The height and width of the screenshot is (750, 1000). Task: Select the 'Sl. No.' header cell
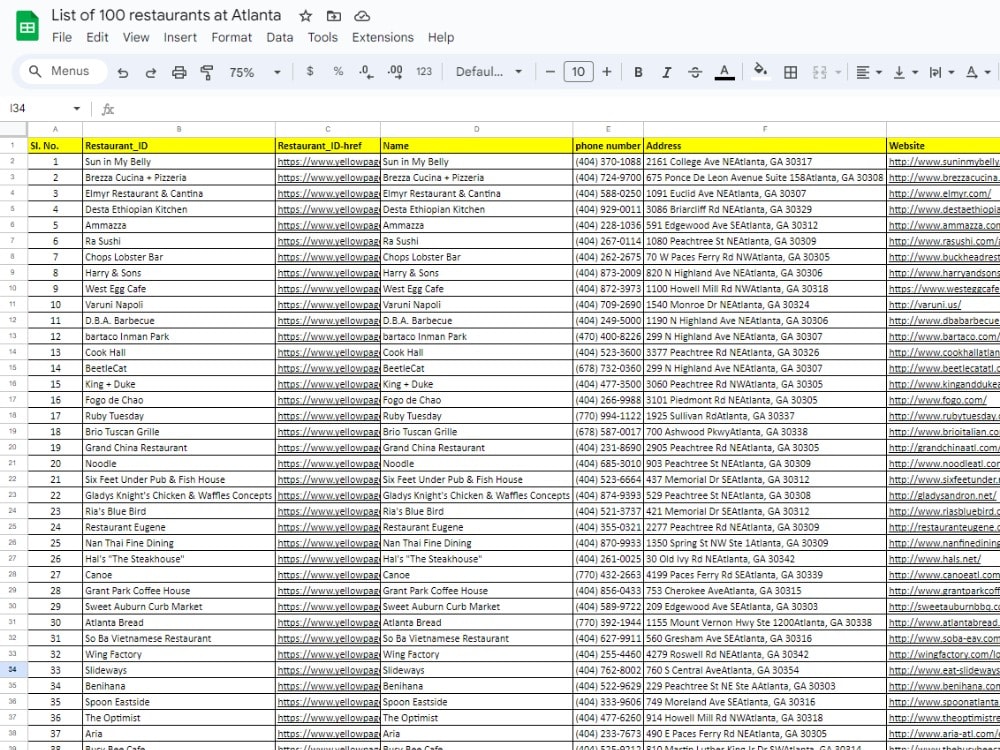(55, 145)
